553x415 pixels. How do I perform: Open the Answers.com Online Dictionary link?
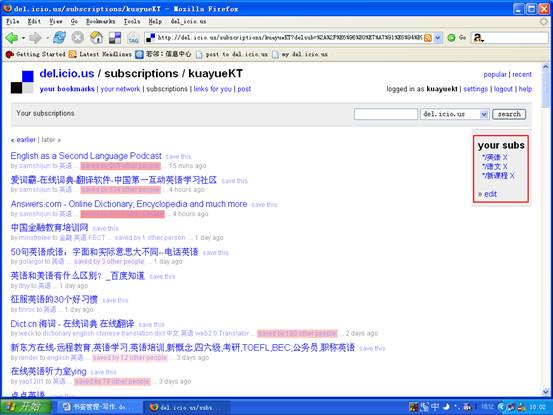click(129, 204)
